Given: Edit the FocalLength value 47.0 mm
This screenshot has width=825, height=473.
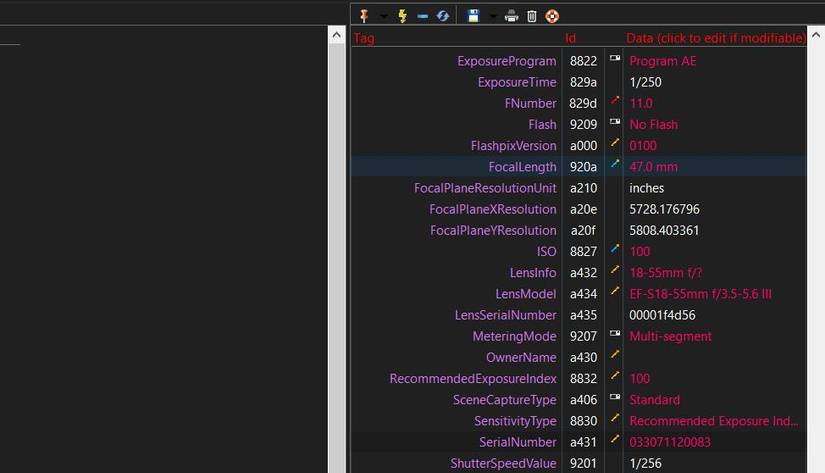Looking at the screenshot, I should (x=653, y=167).
